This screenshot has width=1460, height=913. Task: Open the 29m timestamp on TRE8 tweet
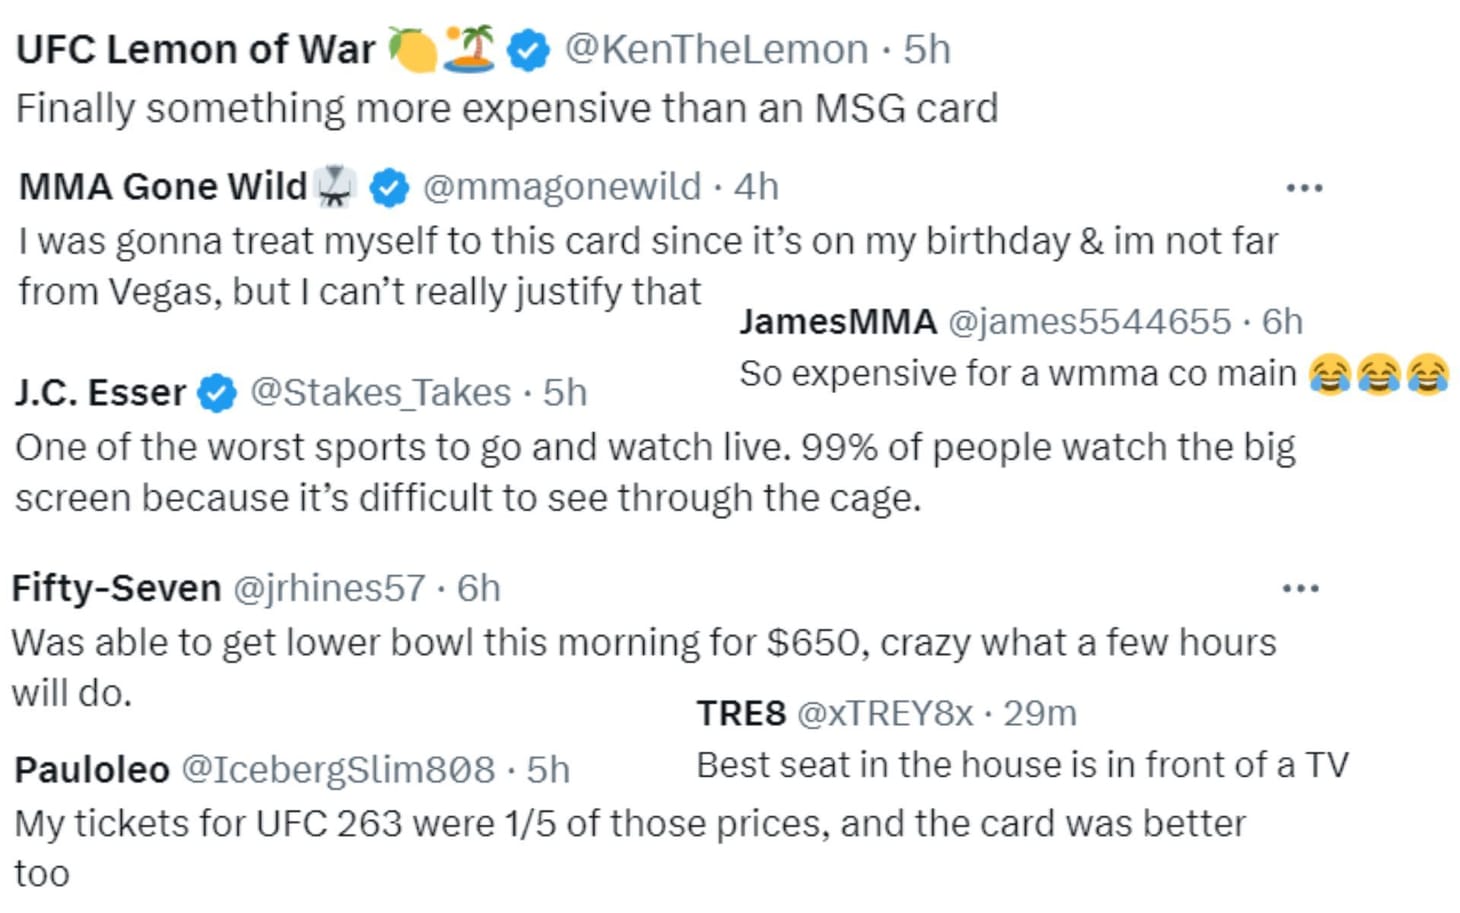pos(1040,714)
